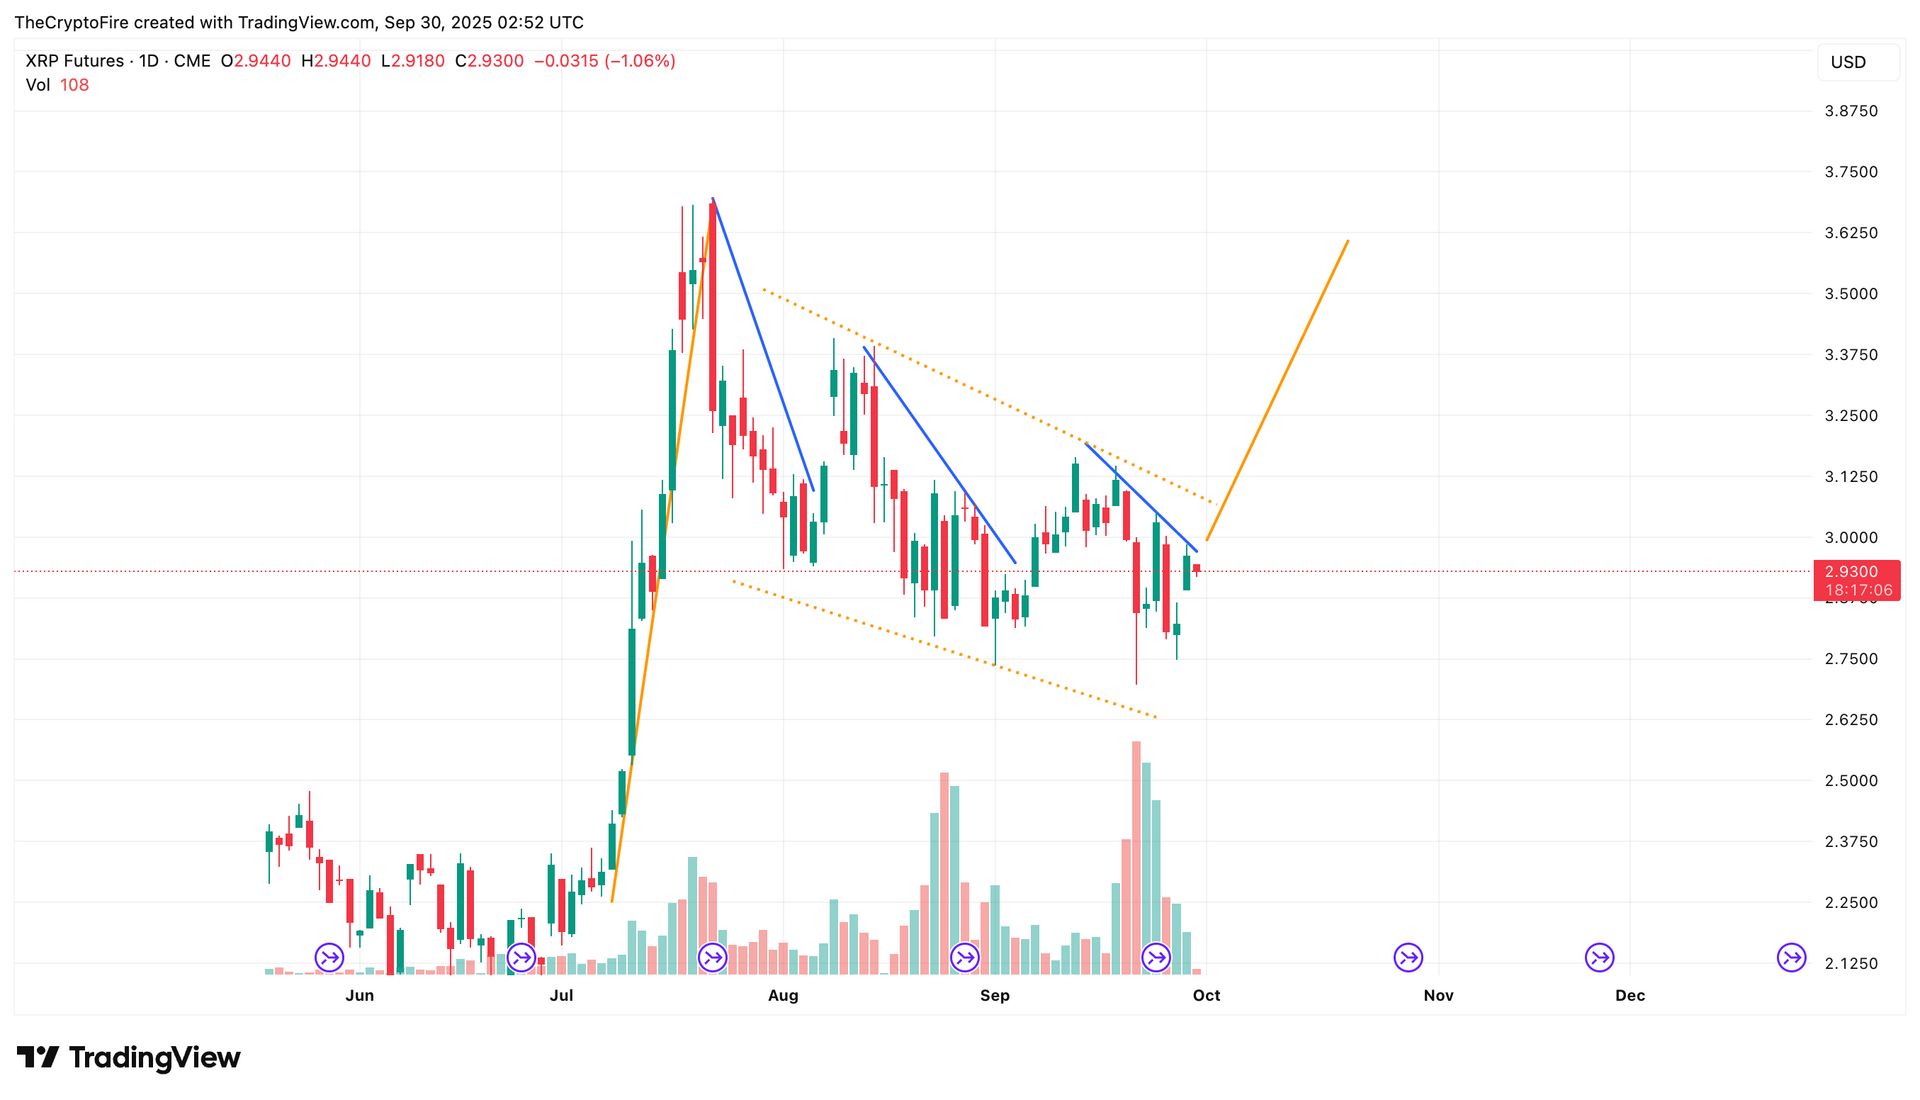This screenshot has width=1920, height=1100.
Task: Click the TradingView logo at bottom left
Action: [129, 1057]
